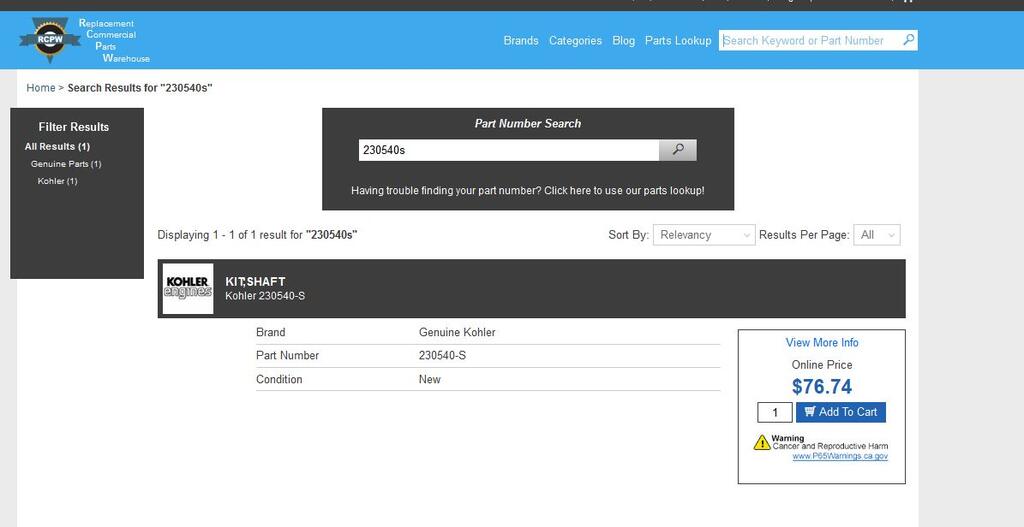Image resolution: width=1024 pixels, height=527 pixels.
Task: Focus the Search Keyword or Part Number field
Action: 810,40
